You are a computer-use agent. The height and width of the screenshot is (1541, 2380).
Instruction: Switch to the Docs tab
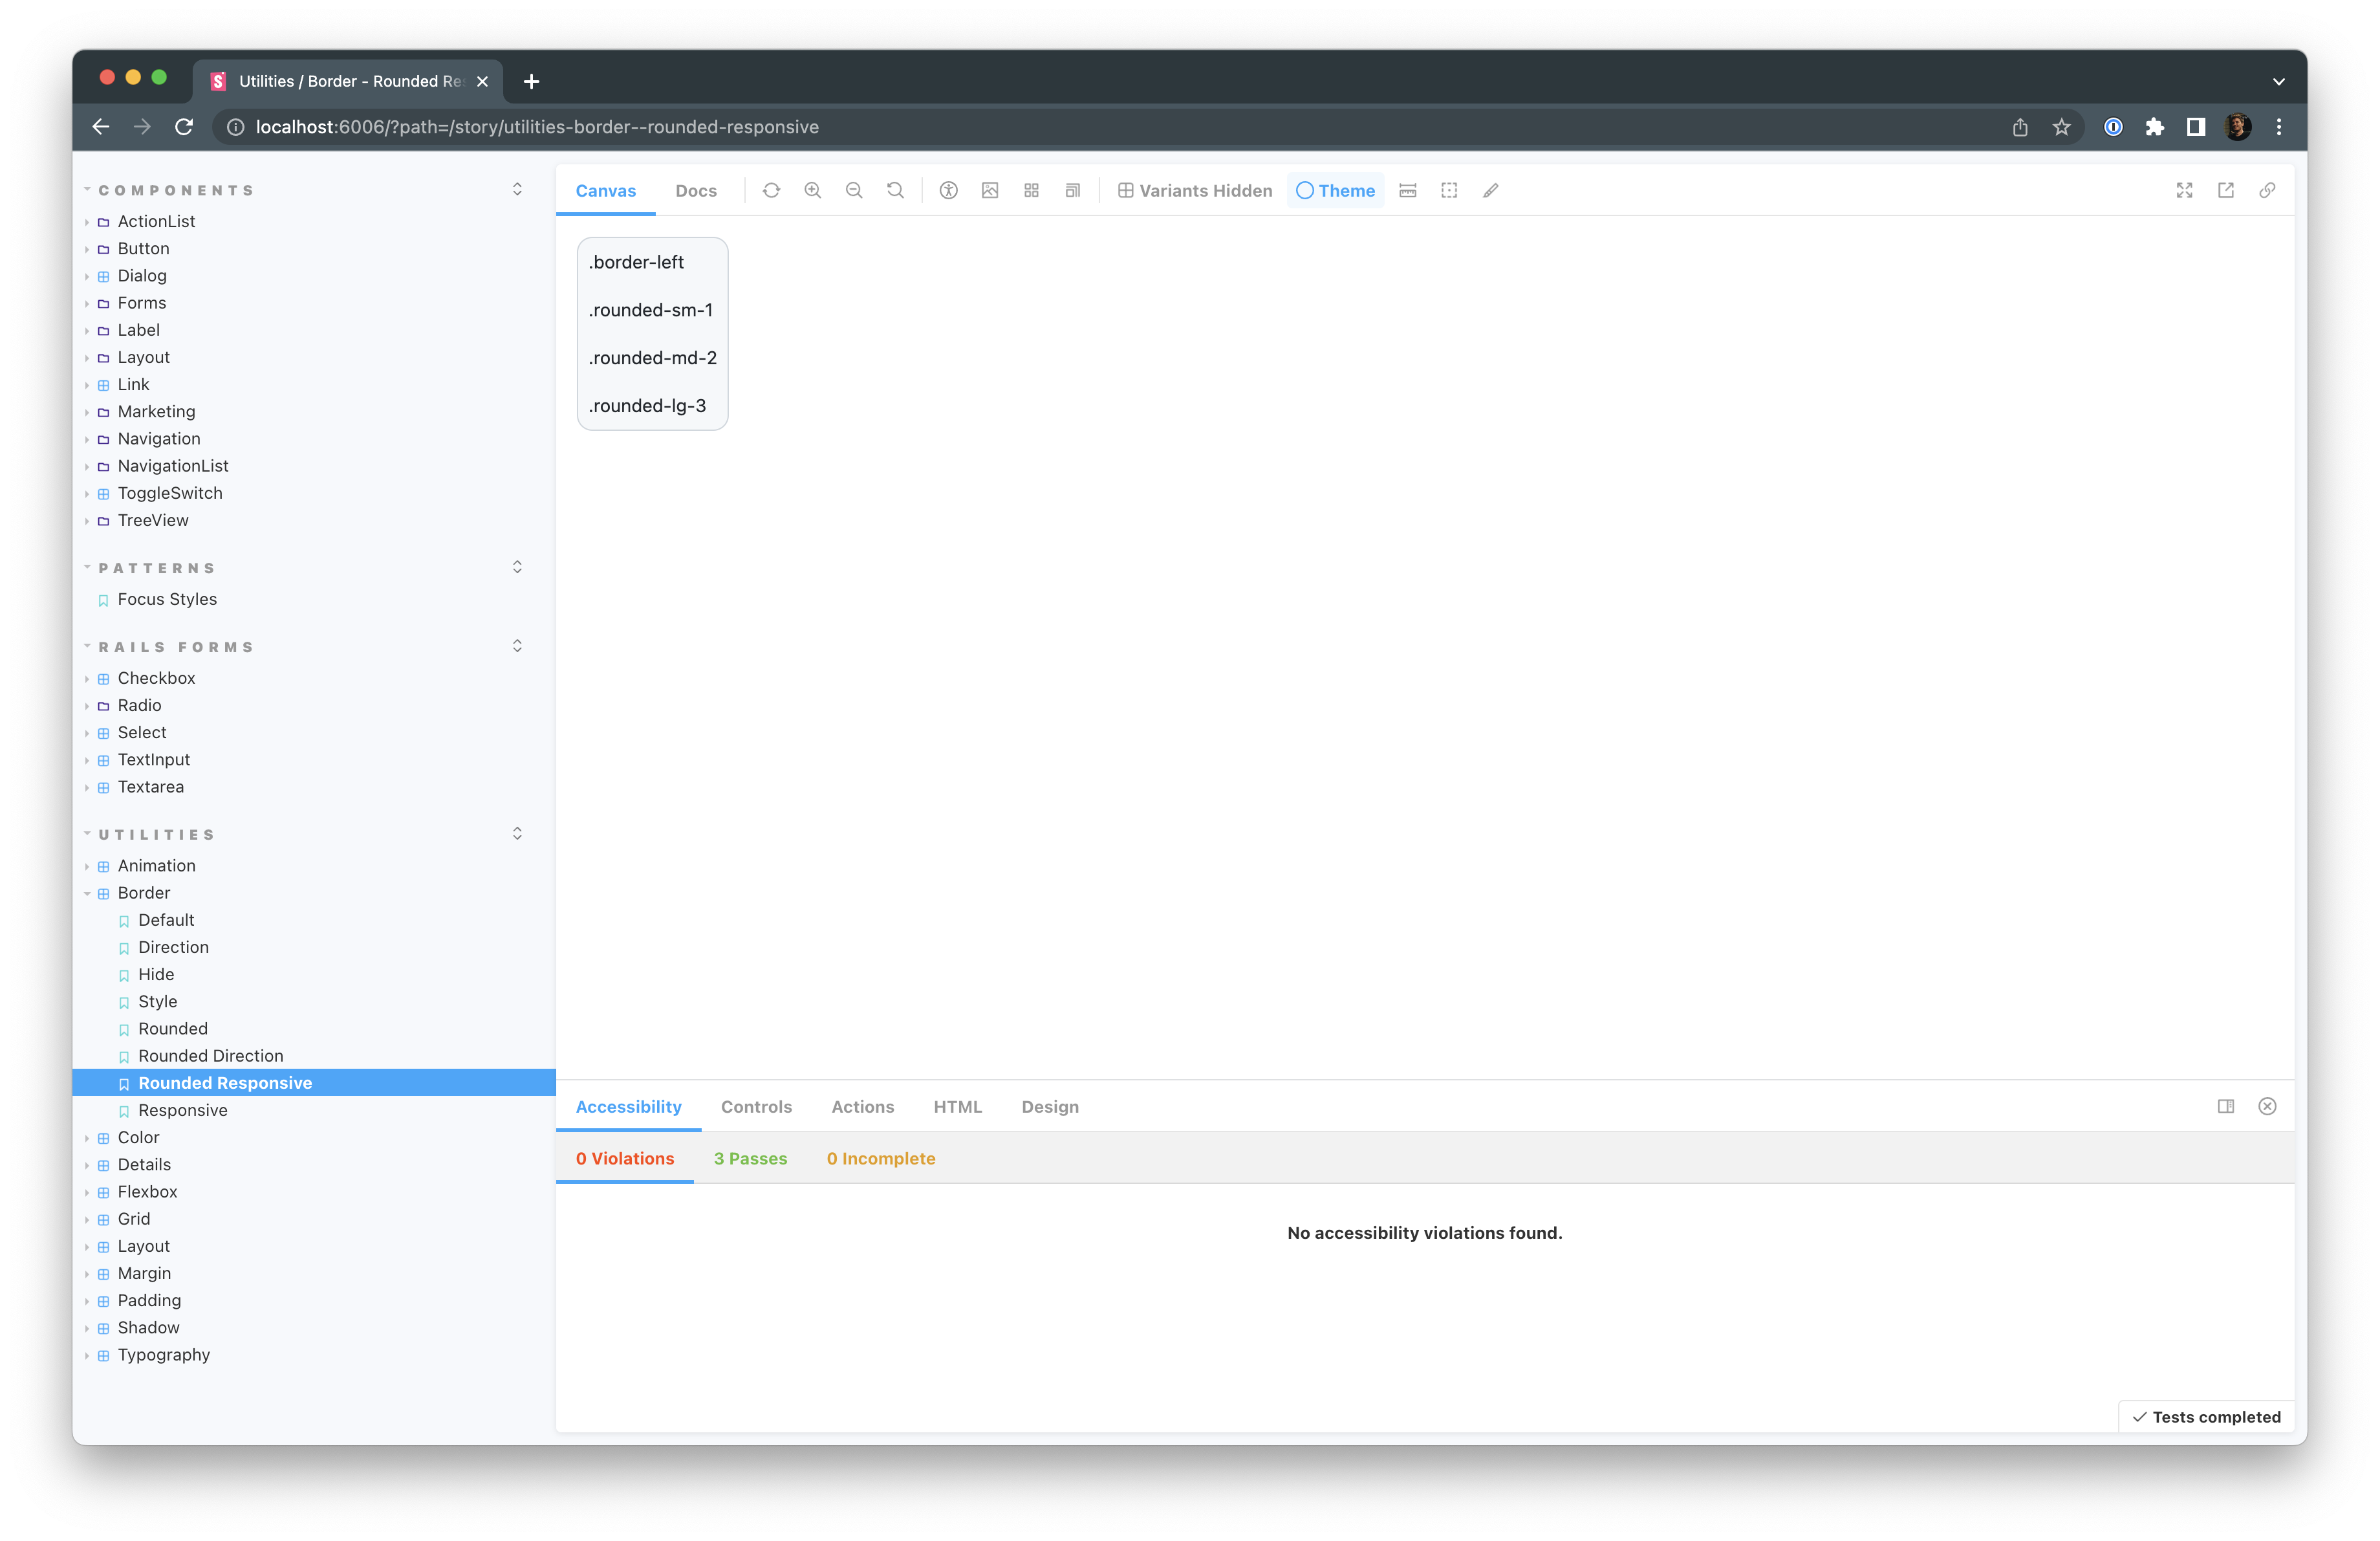tap(696, 190)
